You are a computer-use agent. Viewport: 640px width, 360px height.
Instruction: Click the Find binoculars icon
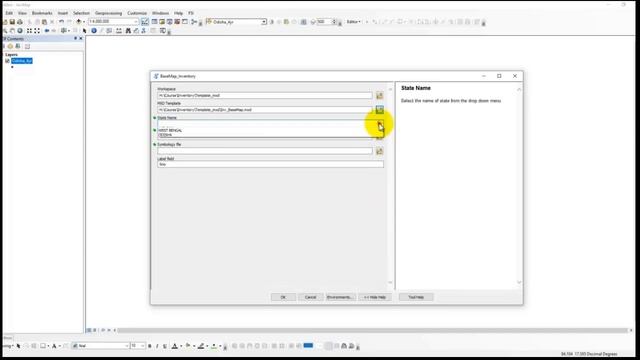[128, 31]
